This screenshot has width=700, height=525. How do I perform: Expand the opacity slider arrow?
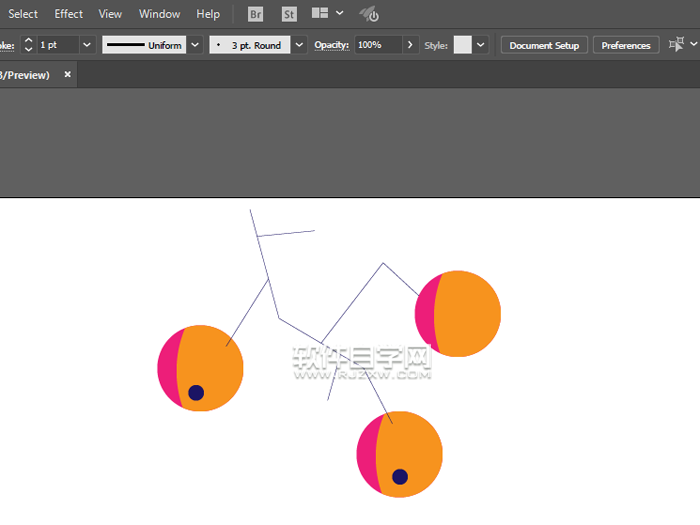(x=410, y=45)
